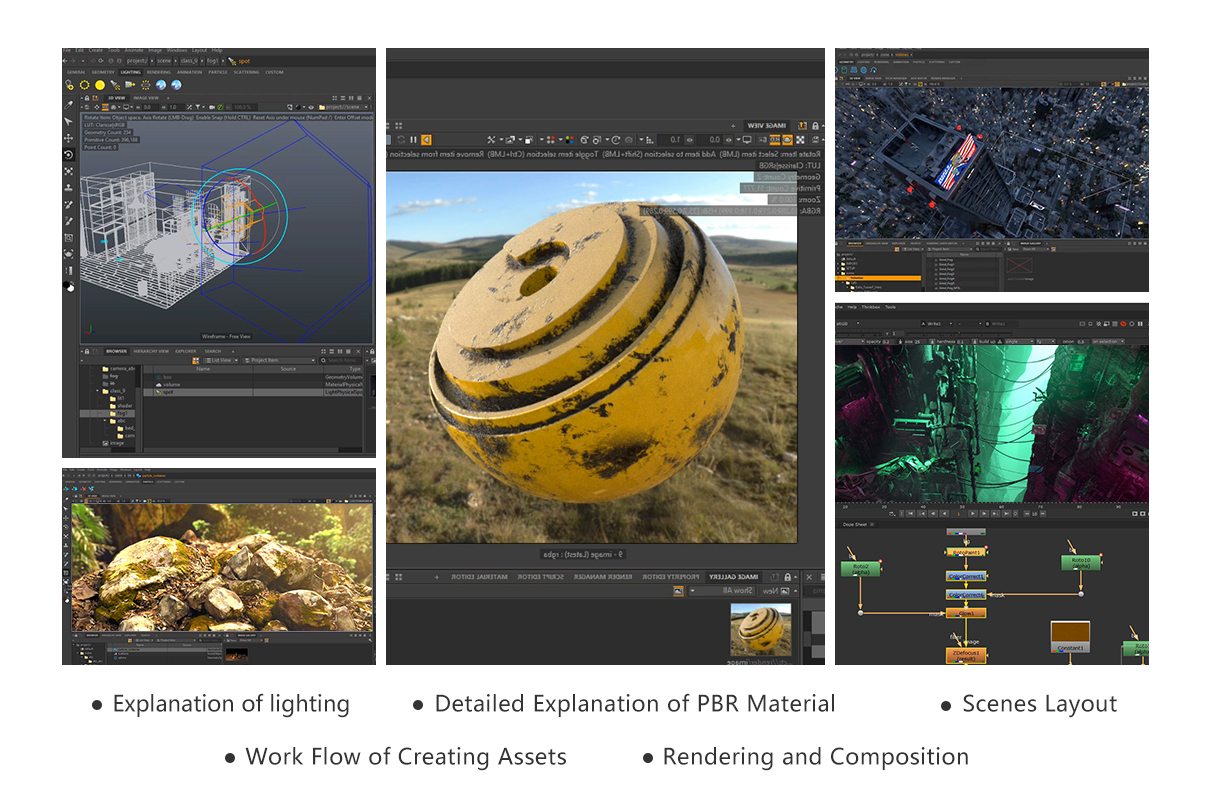Image resolution: width=1210 pixels, height=800 pixels.
Task: Select the translate (cross arrows) tool
Action: [x=68, y=138]
